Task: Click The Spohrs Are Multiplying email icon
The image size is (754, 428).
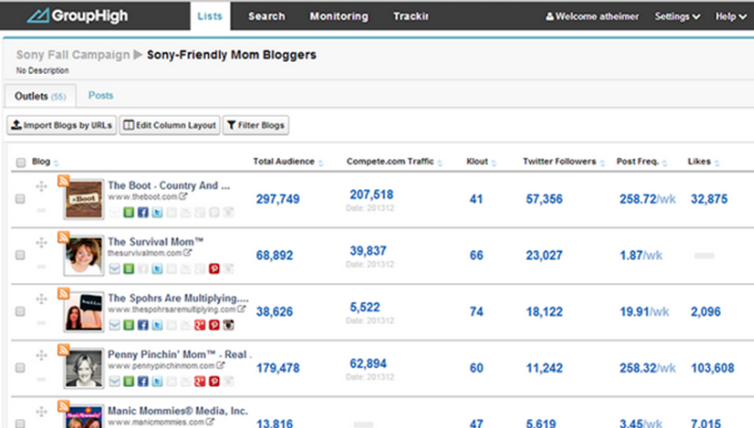Action: pos(114,325)
